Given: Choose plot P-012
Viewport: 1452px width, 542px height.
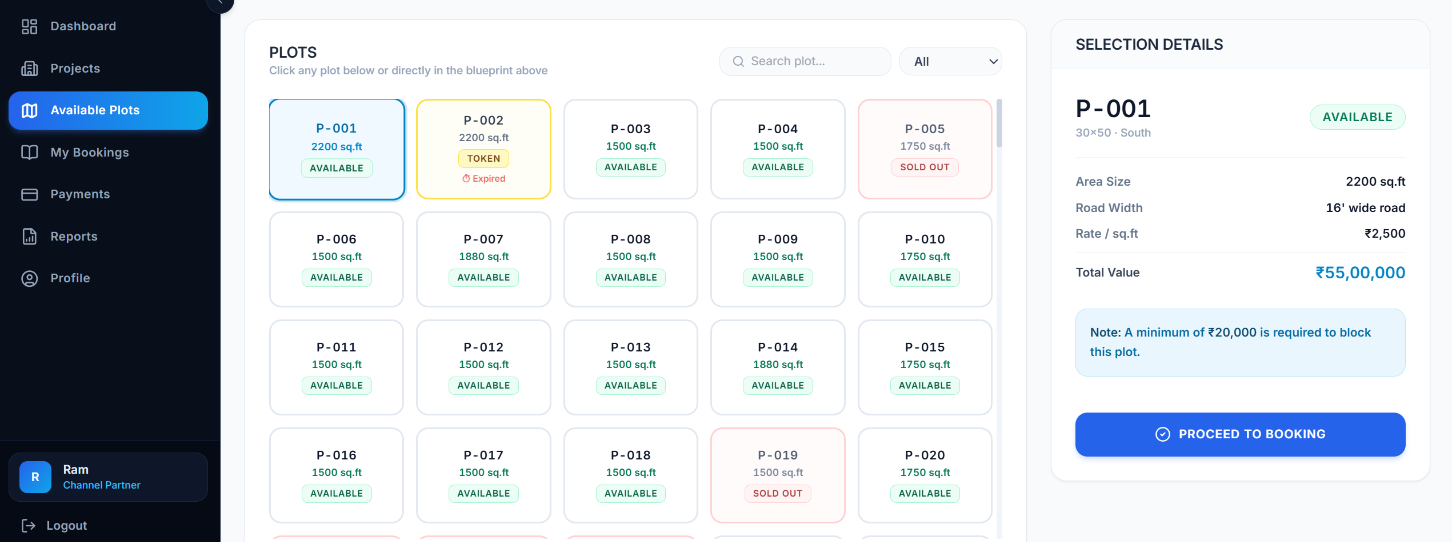Looking at the screenshot, I should [484, 367].
